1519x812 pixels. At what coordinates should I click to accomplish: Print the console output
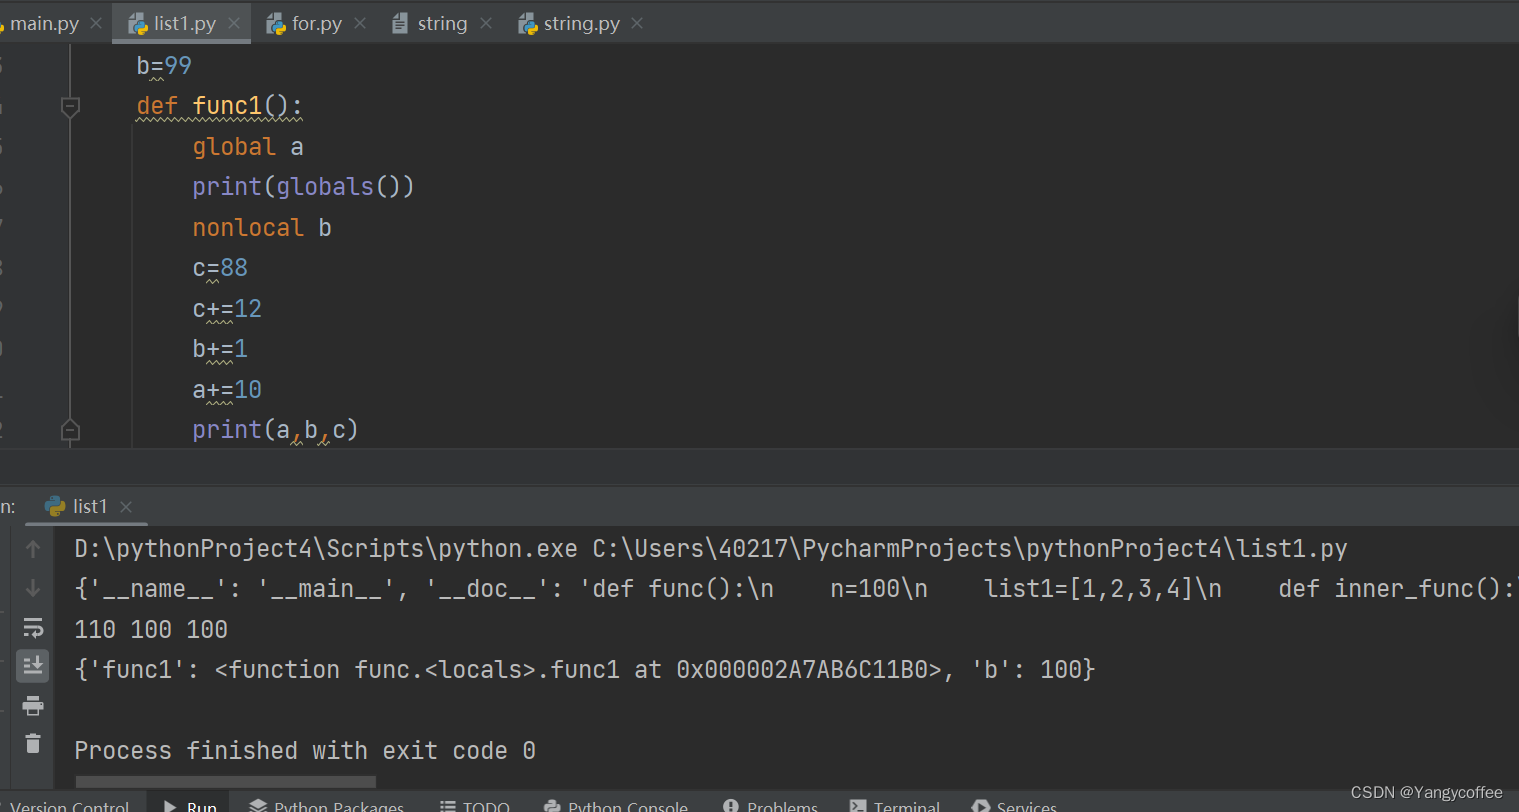click(x=33, y=706)
